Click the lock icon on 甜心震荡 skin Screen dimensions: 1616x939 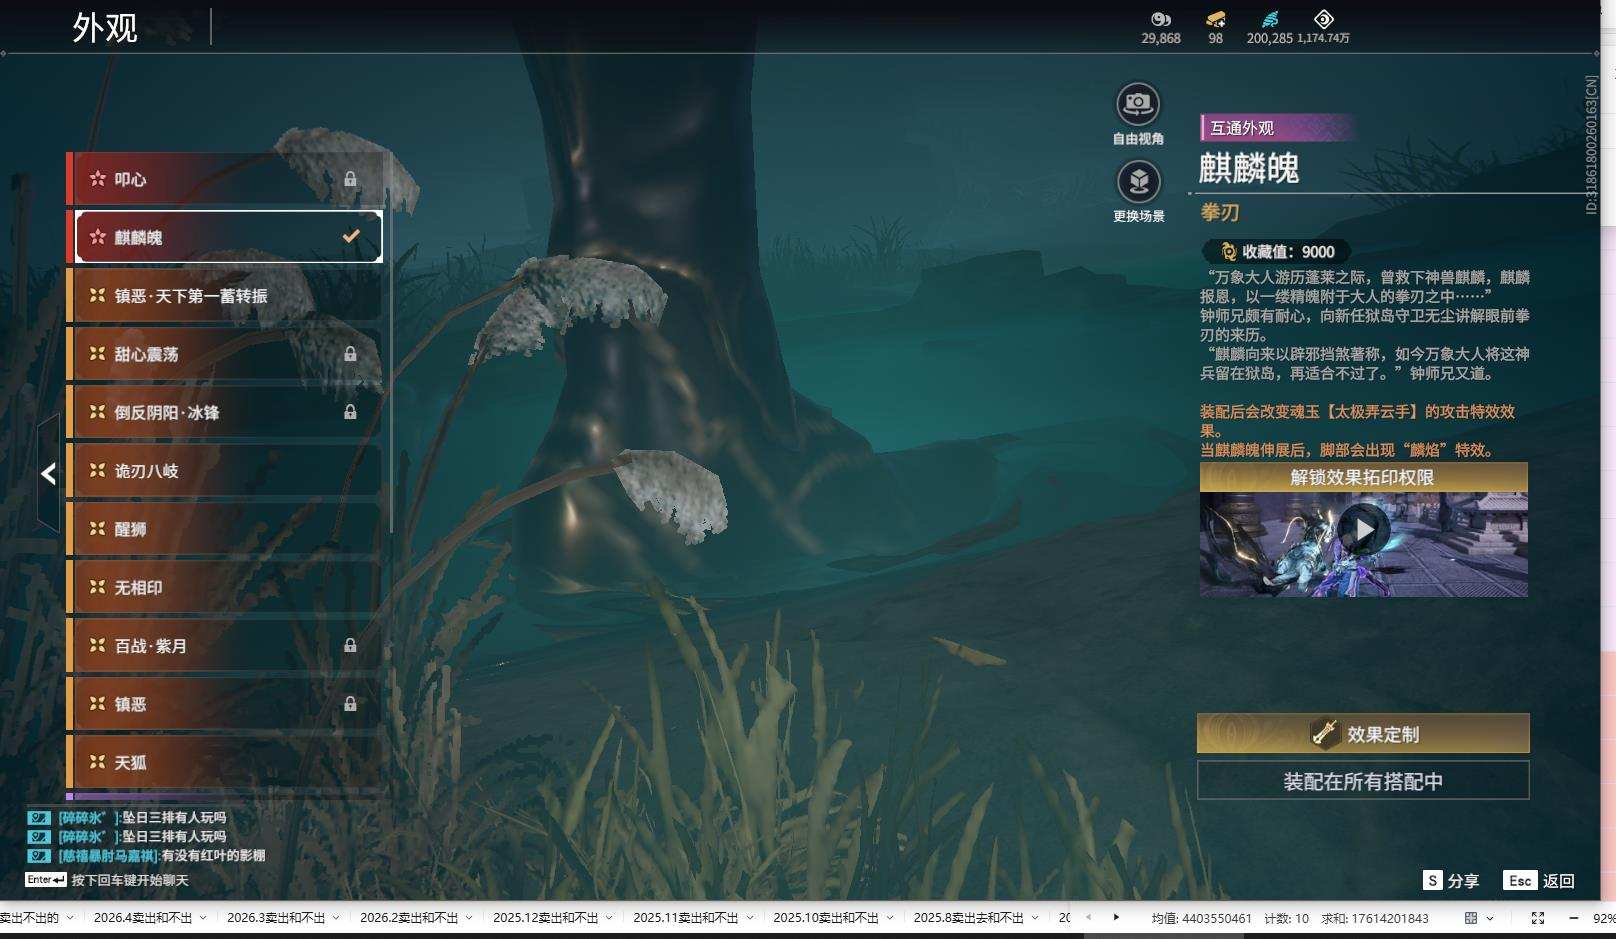(350, 354)
